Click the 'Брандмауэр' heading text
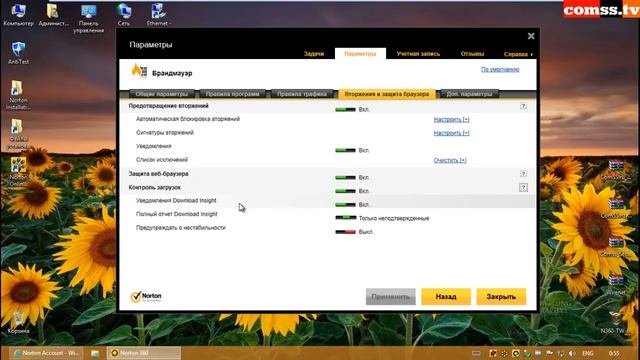Screen dimensions: 640x360 172,73
